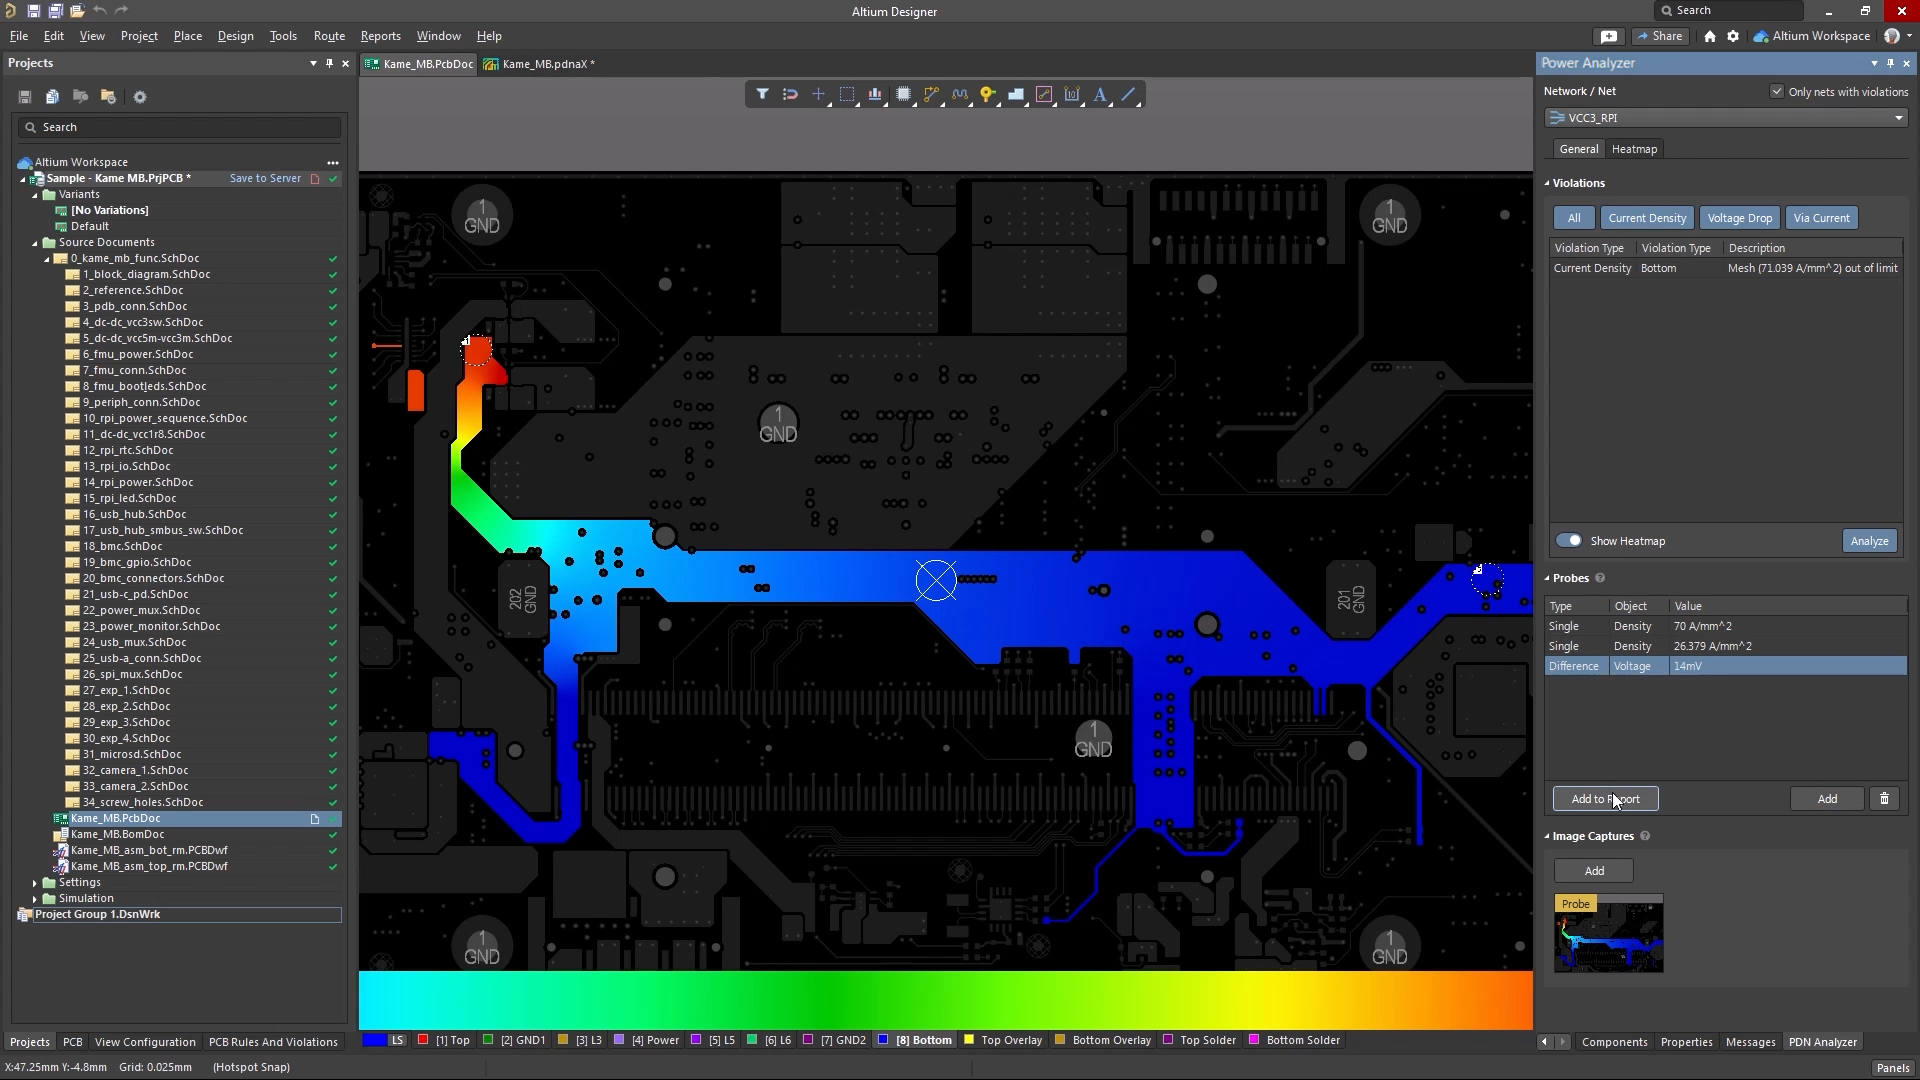Select the place polygon pour tool
Viewport: 1920px width, 1080px height.
1016,94
